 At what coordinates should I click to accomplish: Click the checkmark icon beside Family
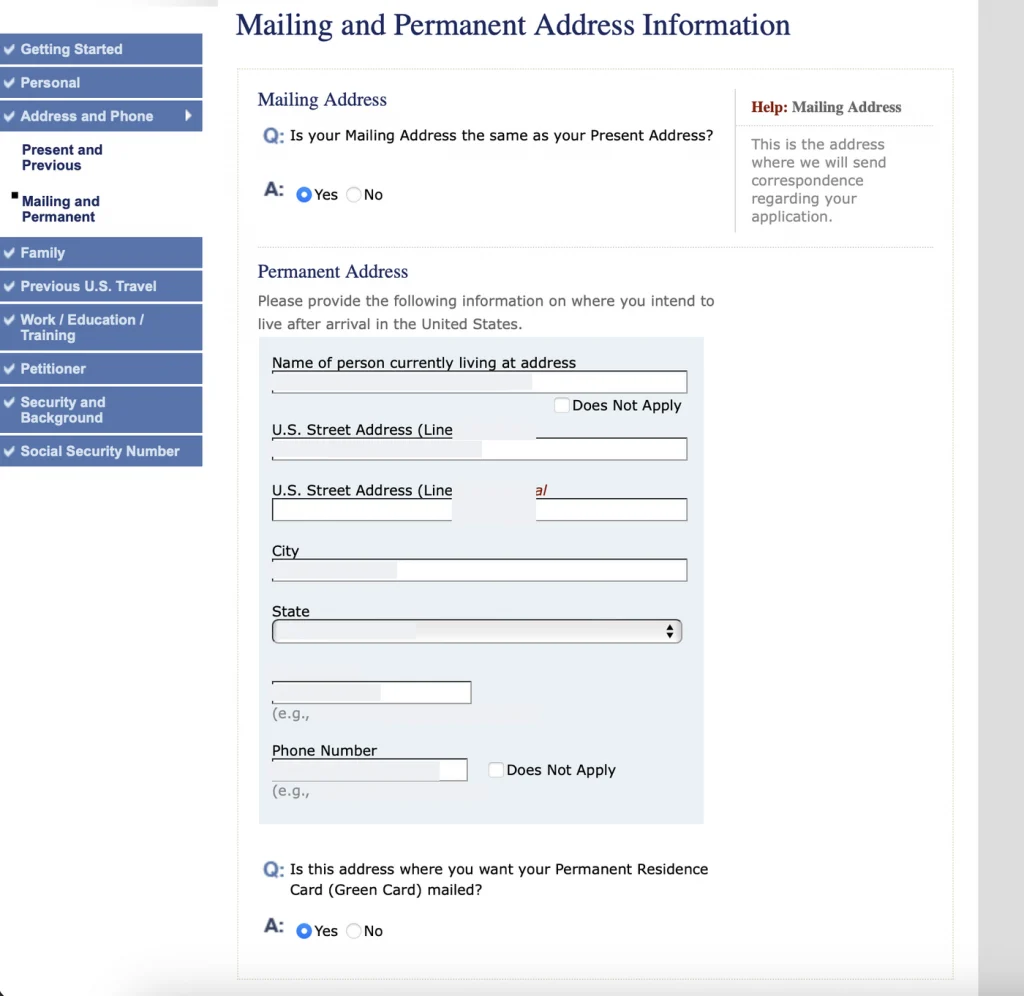(x=9, y=253)
